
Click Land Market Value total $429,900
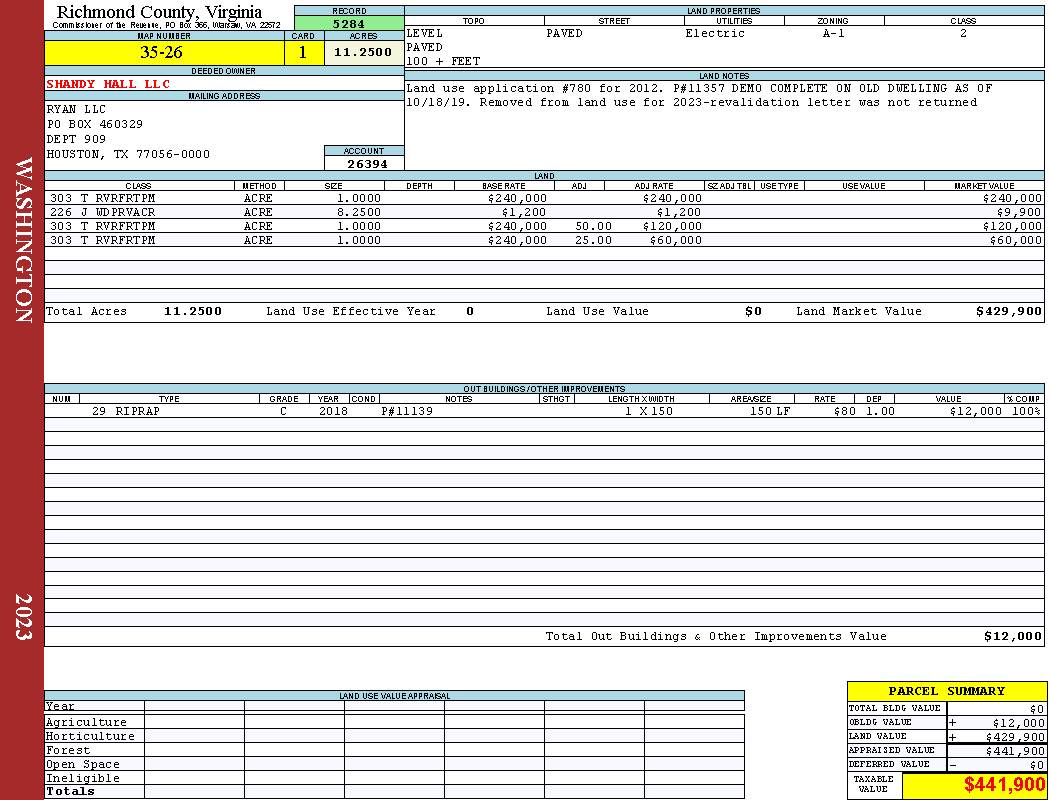[1009, 311]
